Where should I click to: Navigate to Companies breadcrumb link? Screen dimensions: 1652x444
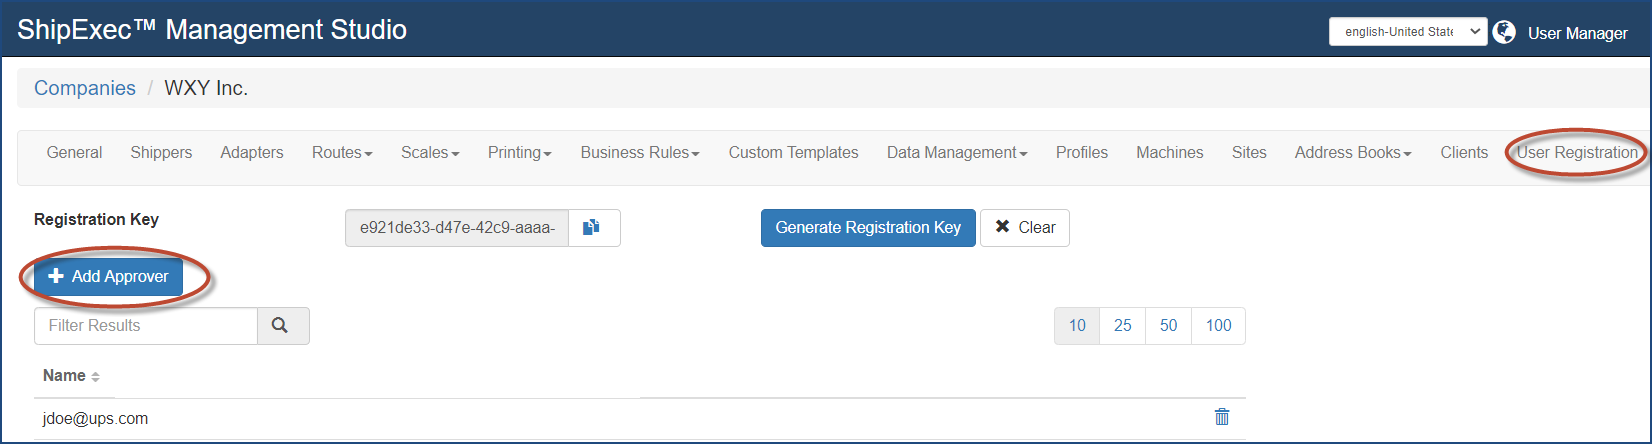tap(85, 88)
